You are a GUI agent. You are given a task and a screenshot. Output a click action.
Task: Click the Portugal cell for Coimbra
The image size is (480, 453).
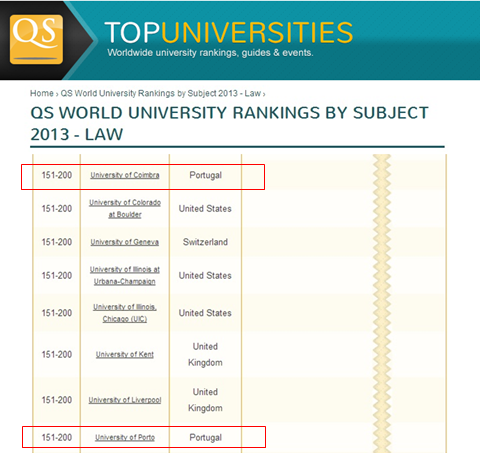[x=205, y=175]
